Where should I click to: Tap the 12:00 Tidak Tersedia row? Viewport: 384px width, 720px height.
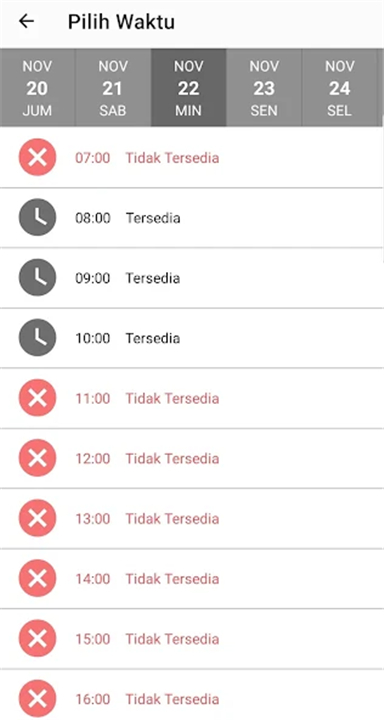click(x=192, y=458)
